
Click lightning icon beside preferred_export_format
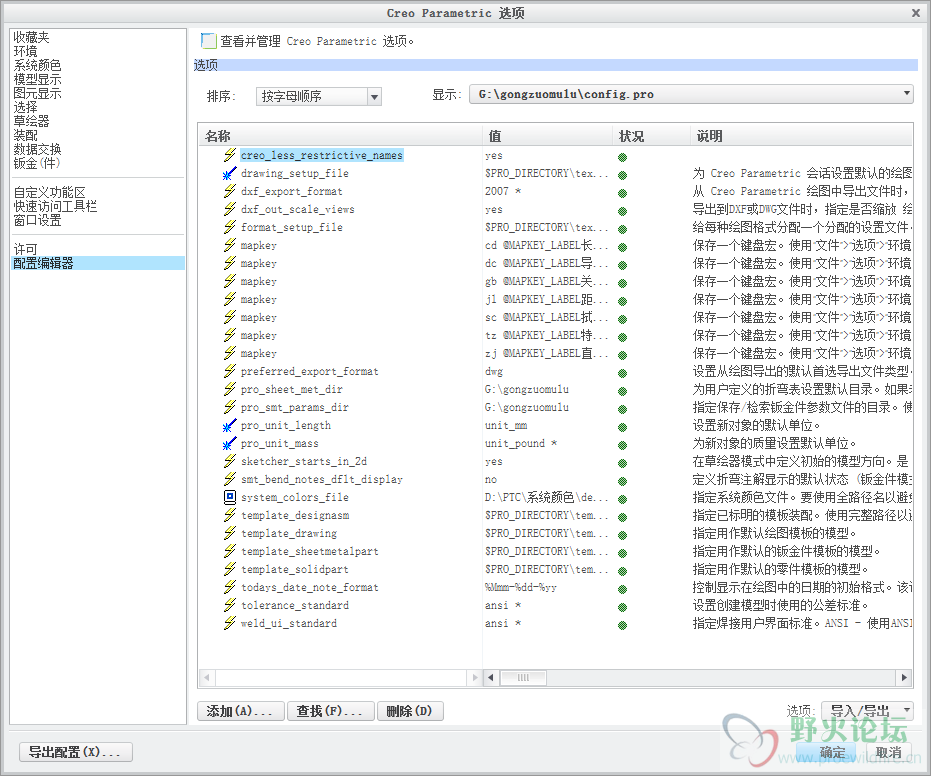[230, 371]
